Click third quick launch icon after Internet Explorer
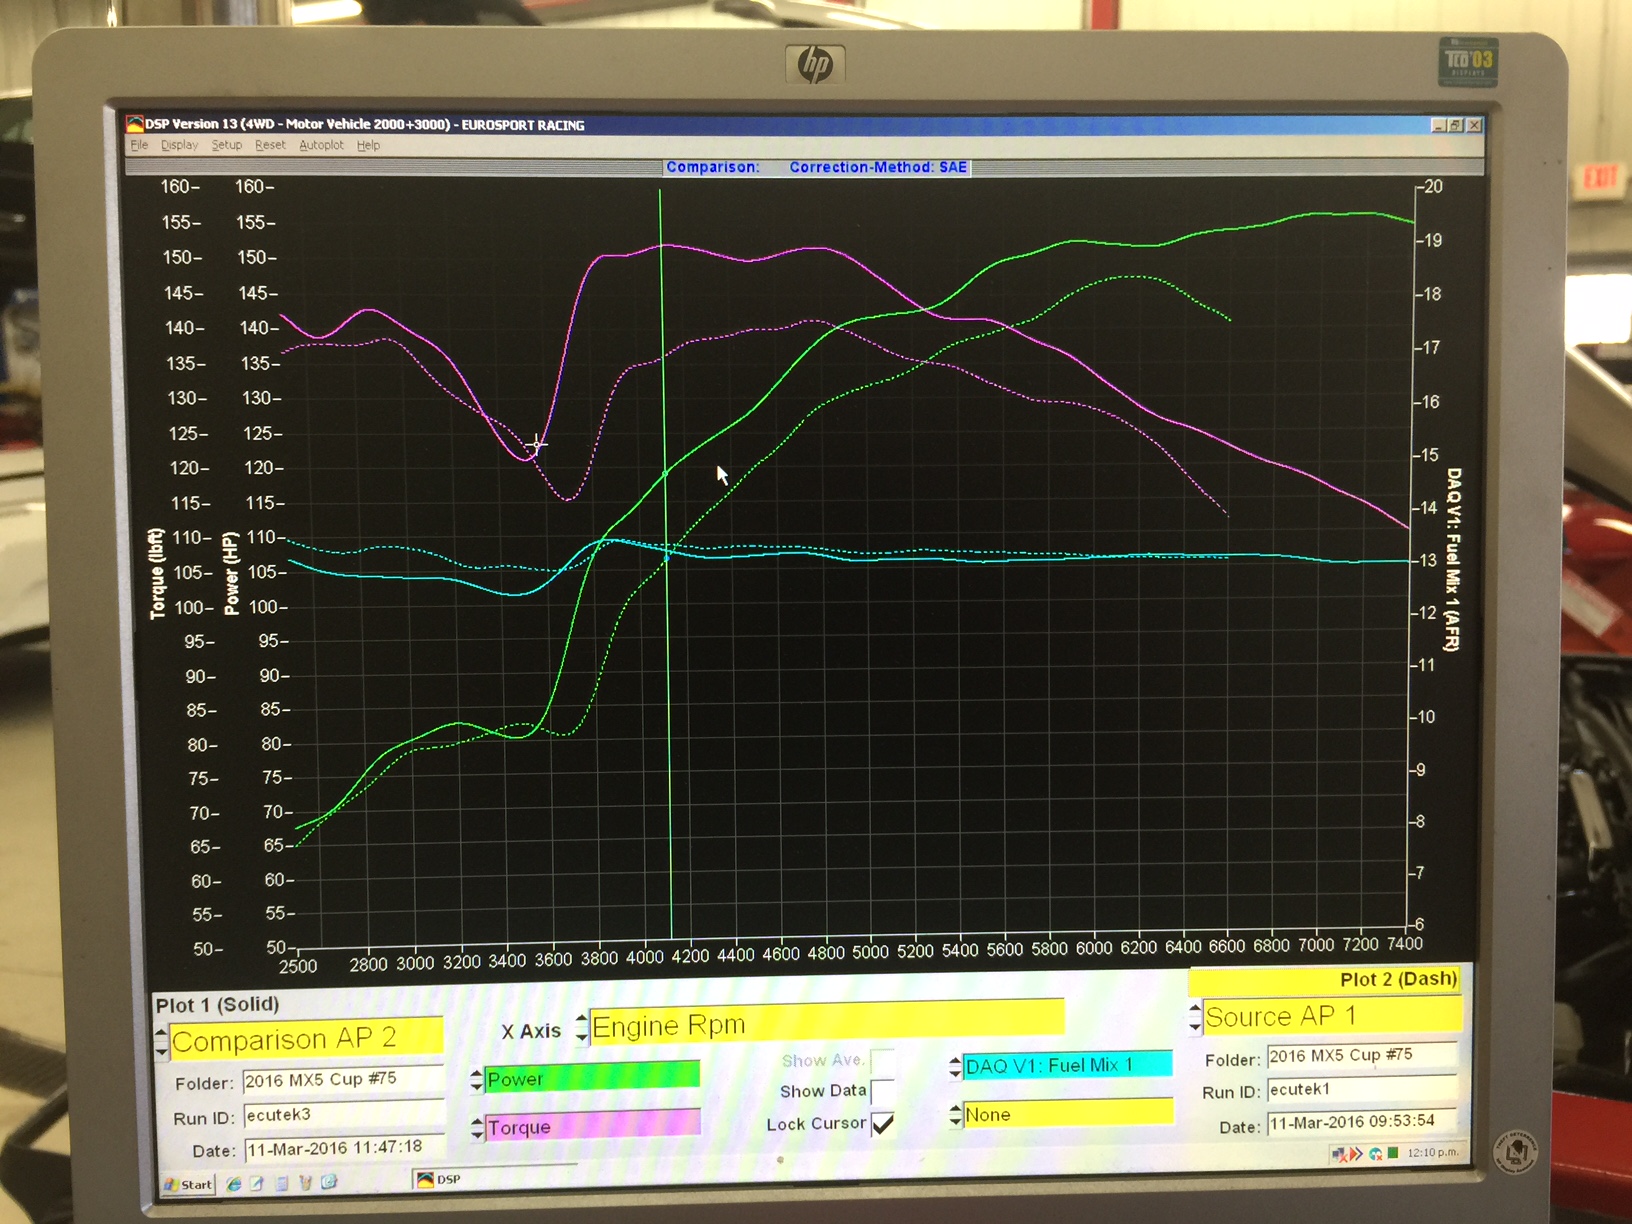 coord(281,1184)
